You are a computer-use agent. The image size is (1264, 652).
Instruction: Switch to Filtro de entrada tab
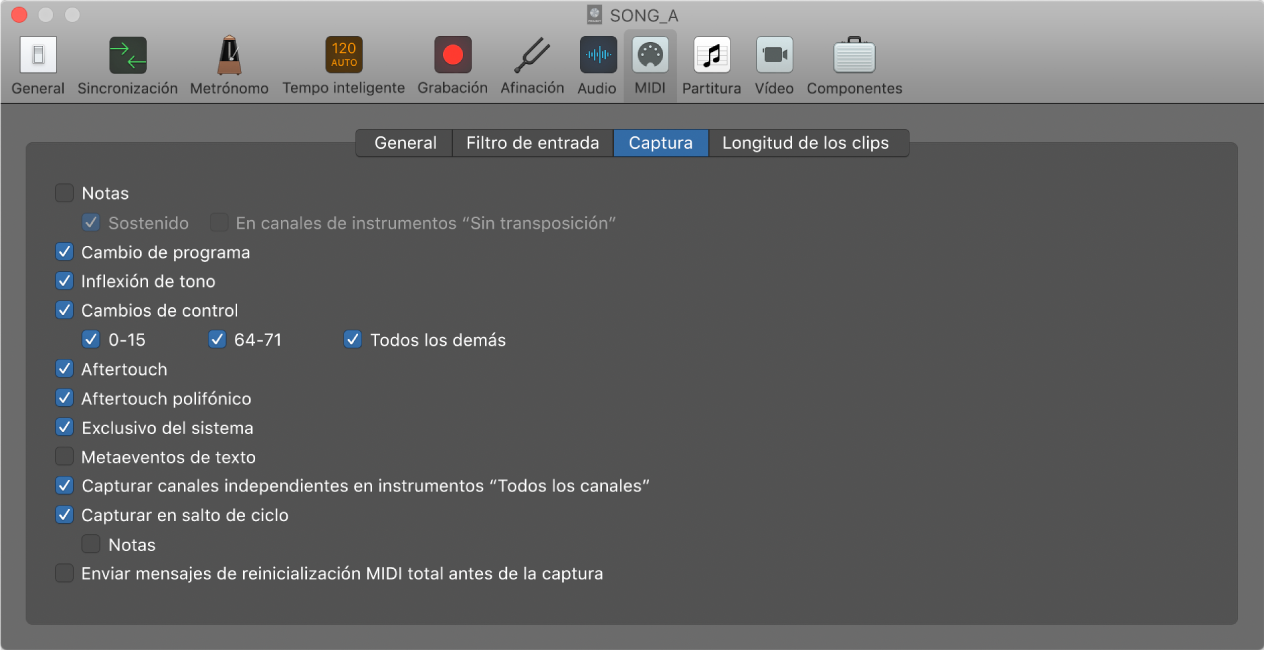point(533,143)
